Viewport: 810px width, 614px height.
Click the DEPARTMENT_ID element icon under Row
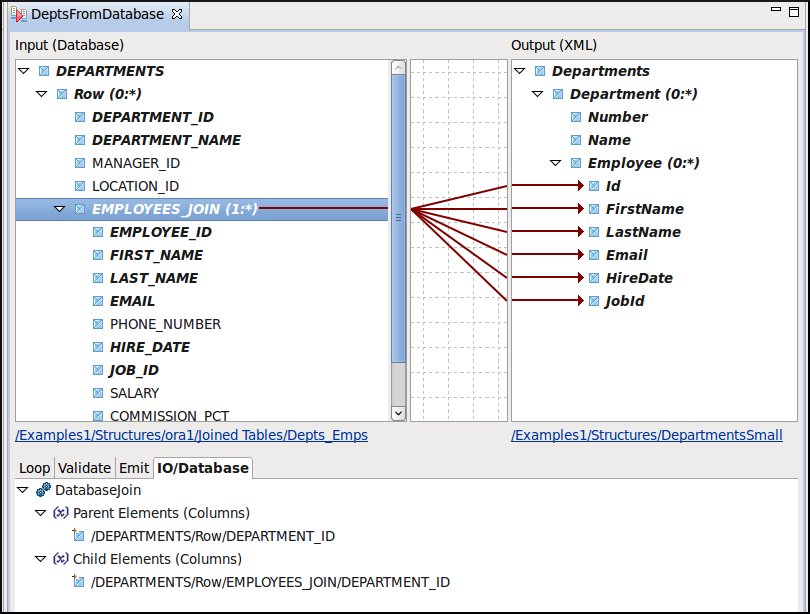[x=80, y=117]
